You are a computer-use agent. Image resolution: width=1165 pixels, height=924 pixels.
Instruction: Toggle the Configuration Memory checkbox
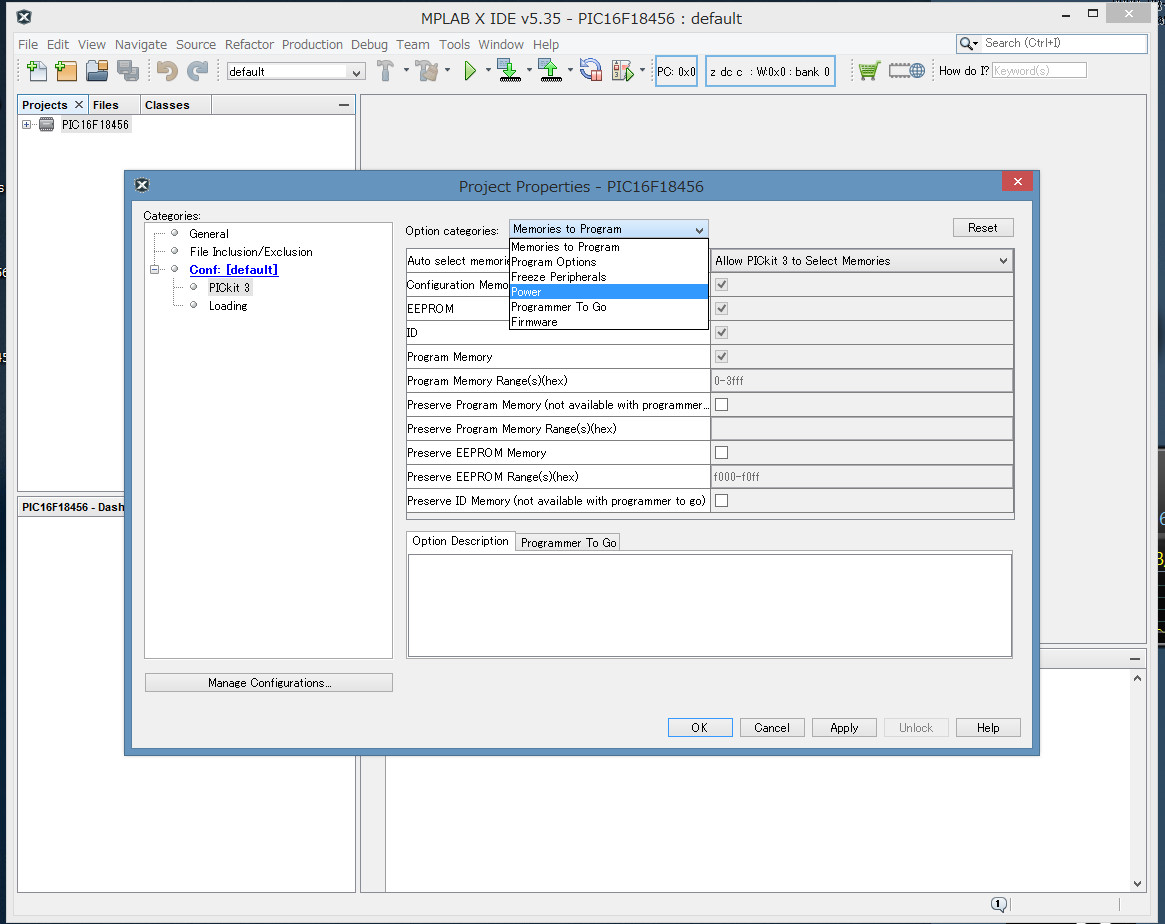(x=721, y=284)
